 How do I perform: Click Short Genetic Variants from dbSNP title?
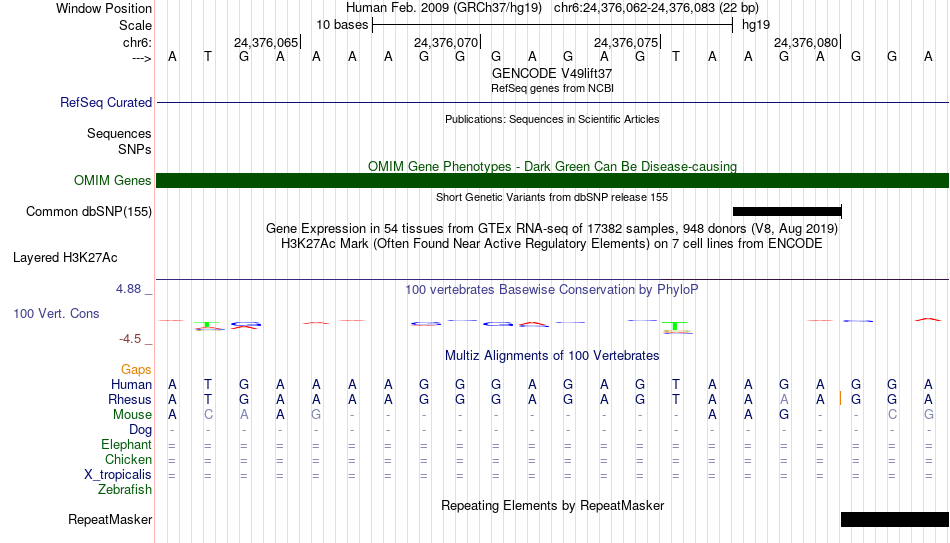(552, 197)
